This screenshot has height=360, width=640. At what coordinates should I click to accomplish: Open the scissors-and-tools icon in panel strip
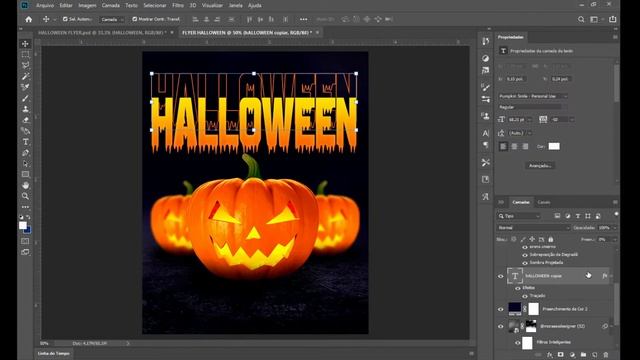(x=485, y=162)
